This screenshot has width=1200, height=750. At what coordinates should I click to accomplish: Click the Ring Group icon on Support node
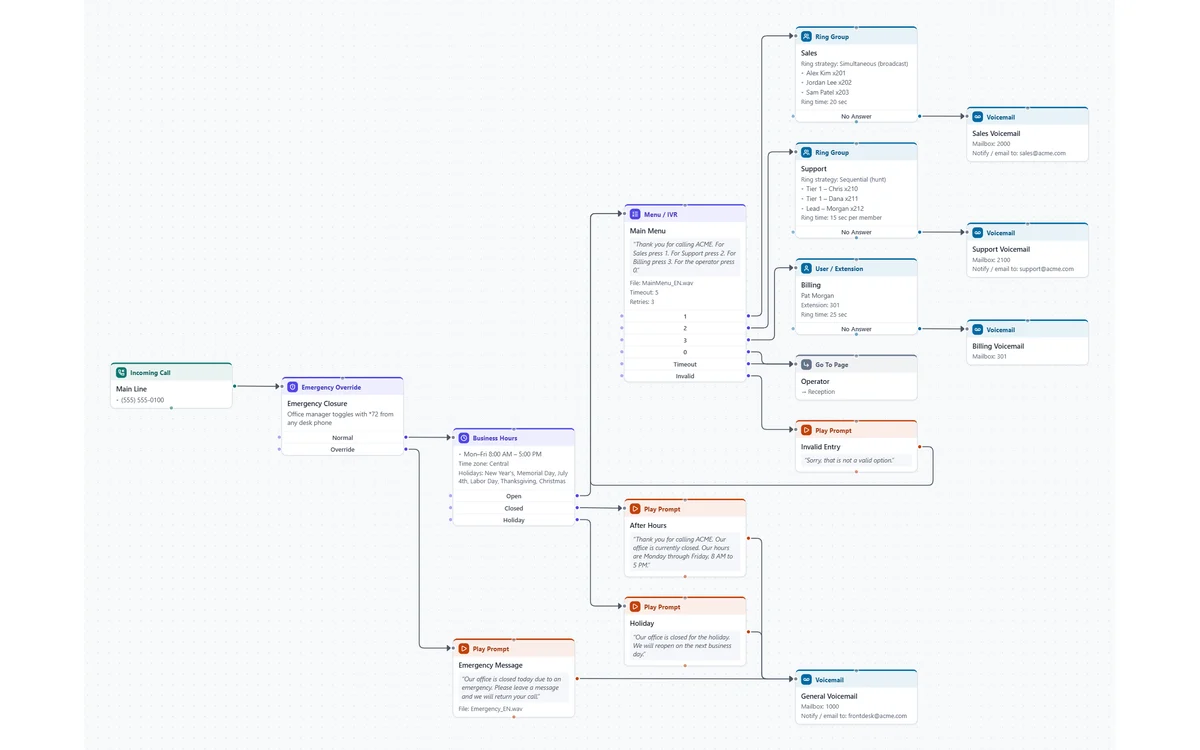coord(805,153)
